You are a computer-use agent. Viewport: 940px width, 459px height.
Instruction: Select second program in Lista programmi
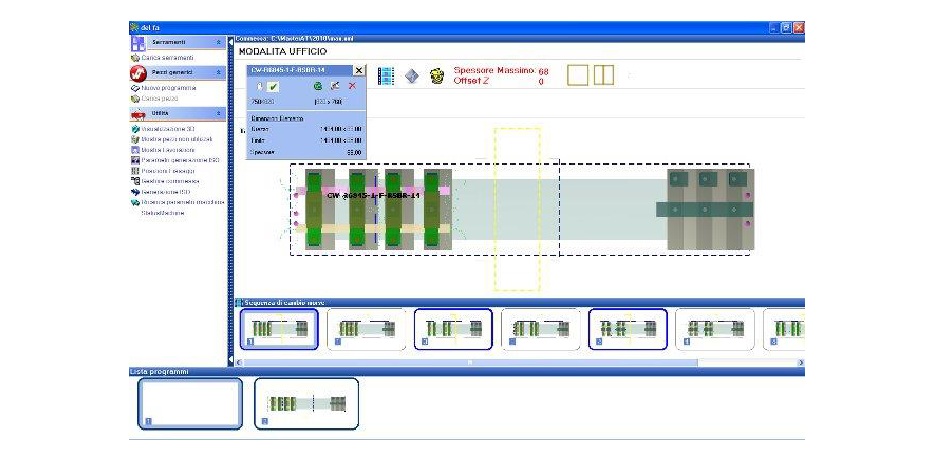306,403
